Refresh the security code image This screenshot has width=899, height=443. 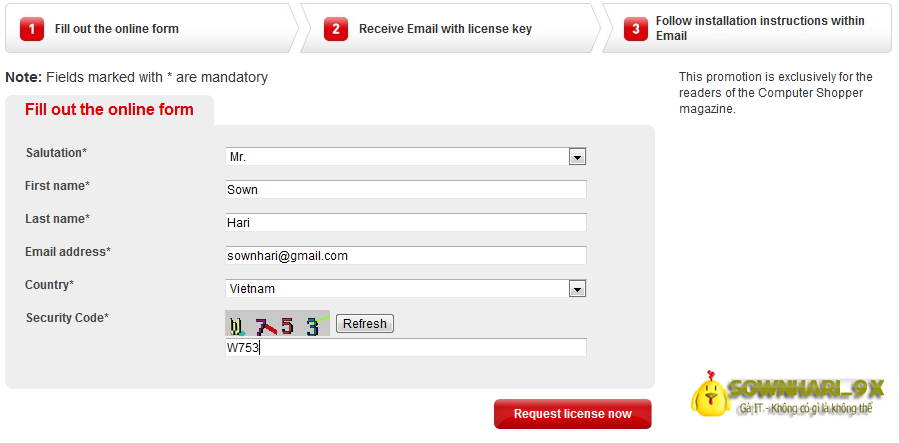(x=365, y=324)
